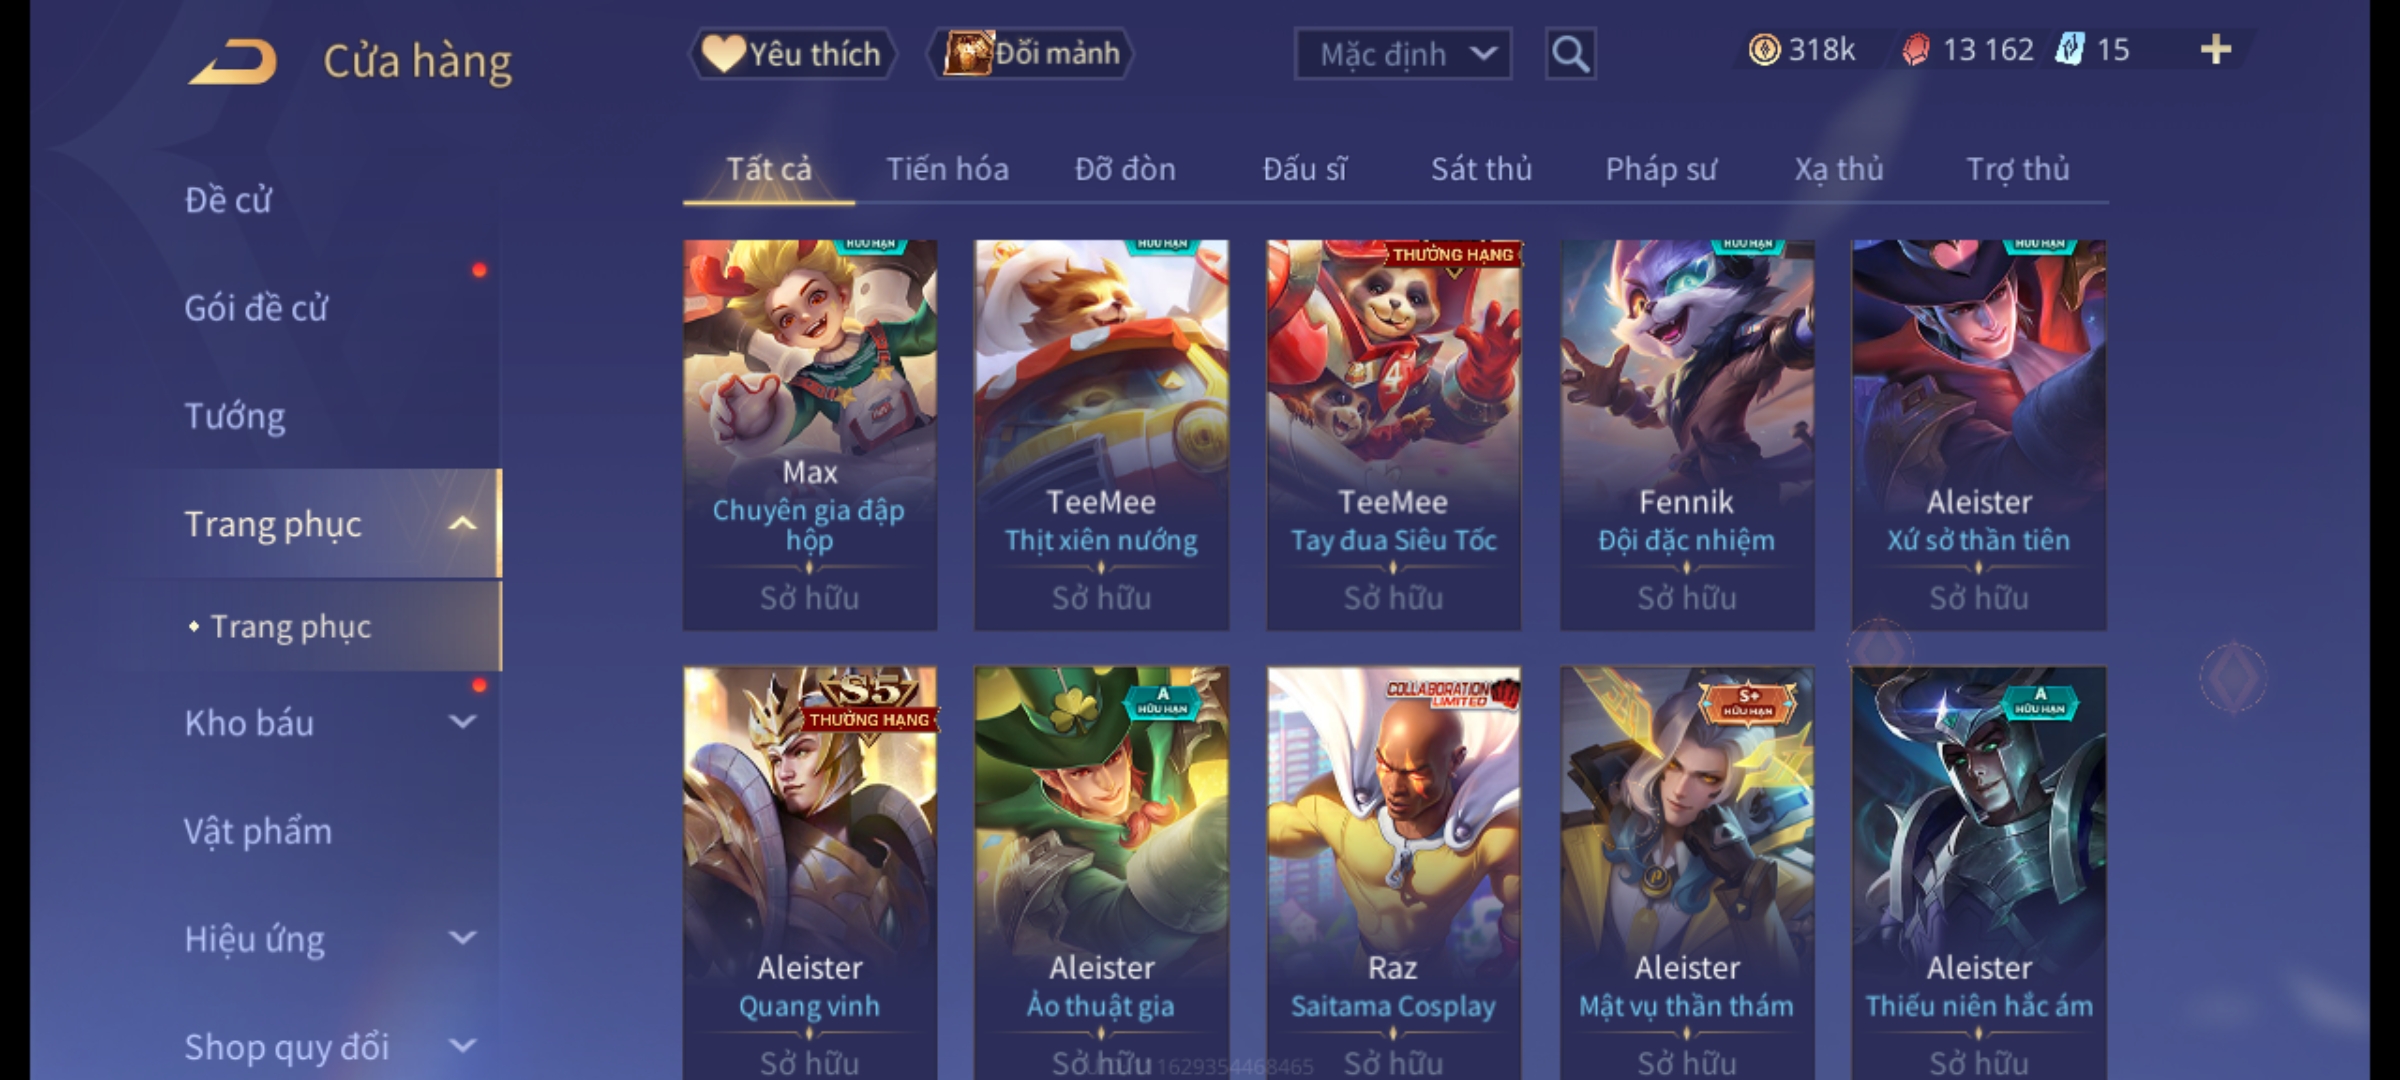Select the Pháp sư category tab
The width and height of the screenshot is (2400, 1080).
[1661, 169]
